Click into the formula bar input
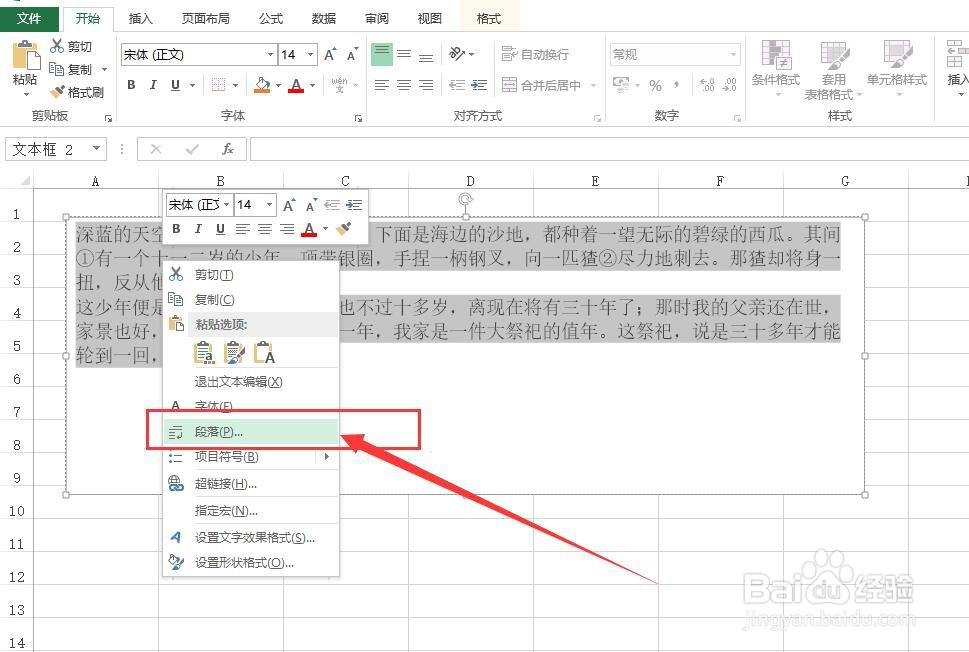Screen dimensions: 969x652 pos(609,149)
